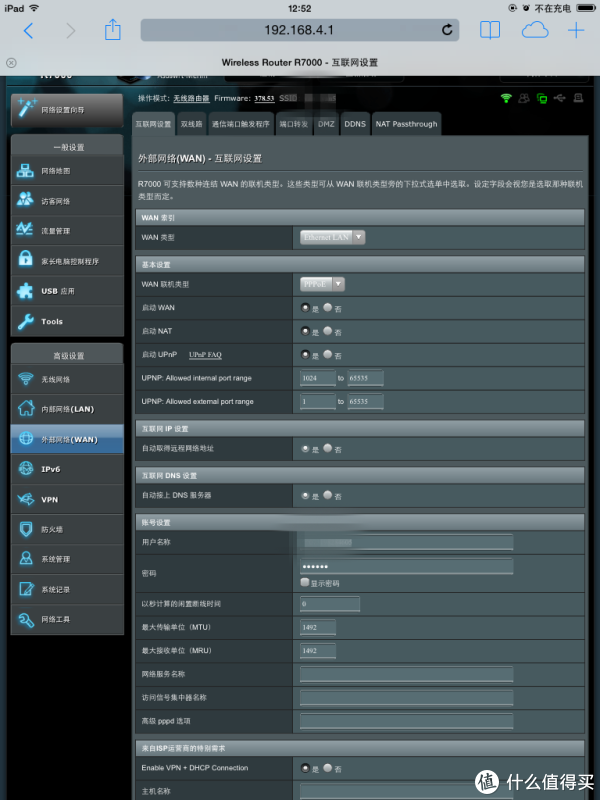Open WAN globe icon in sidebar
This screenshot has width=600, height=800.
click(x=26, y=438)
